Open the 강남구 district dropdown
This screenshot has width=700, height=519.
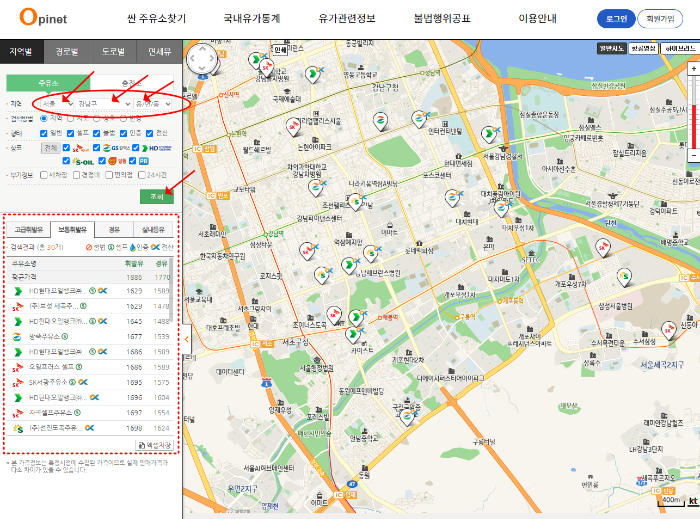point(104,104)
